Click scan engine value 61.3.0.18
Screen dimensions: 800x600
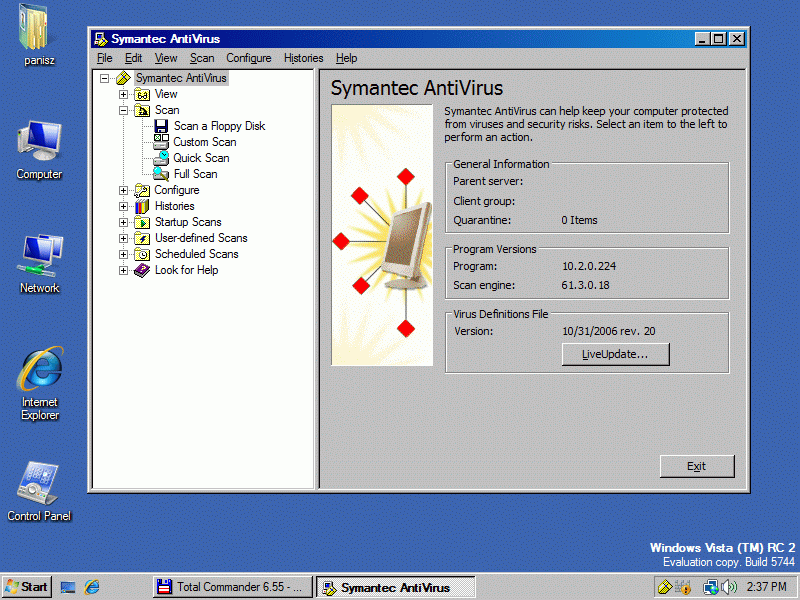pyautogui.click(x=585, y=285)
